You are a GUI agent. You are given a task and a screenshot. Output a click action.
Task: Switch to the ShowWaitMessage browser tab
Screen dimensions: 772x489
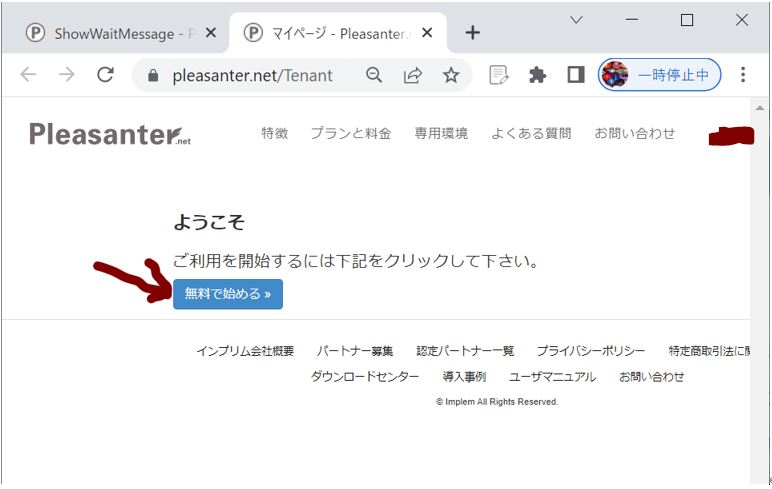(x=114, y=33)
